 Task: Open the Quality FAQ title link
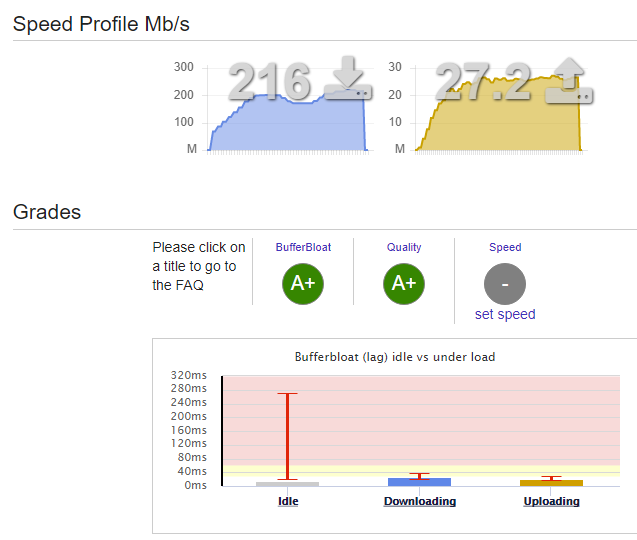[404, 247]
